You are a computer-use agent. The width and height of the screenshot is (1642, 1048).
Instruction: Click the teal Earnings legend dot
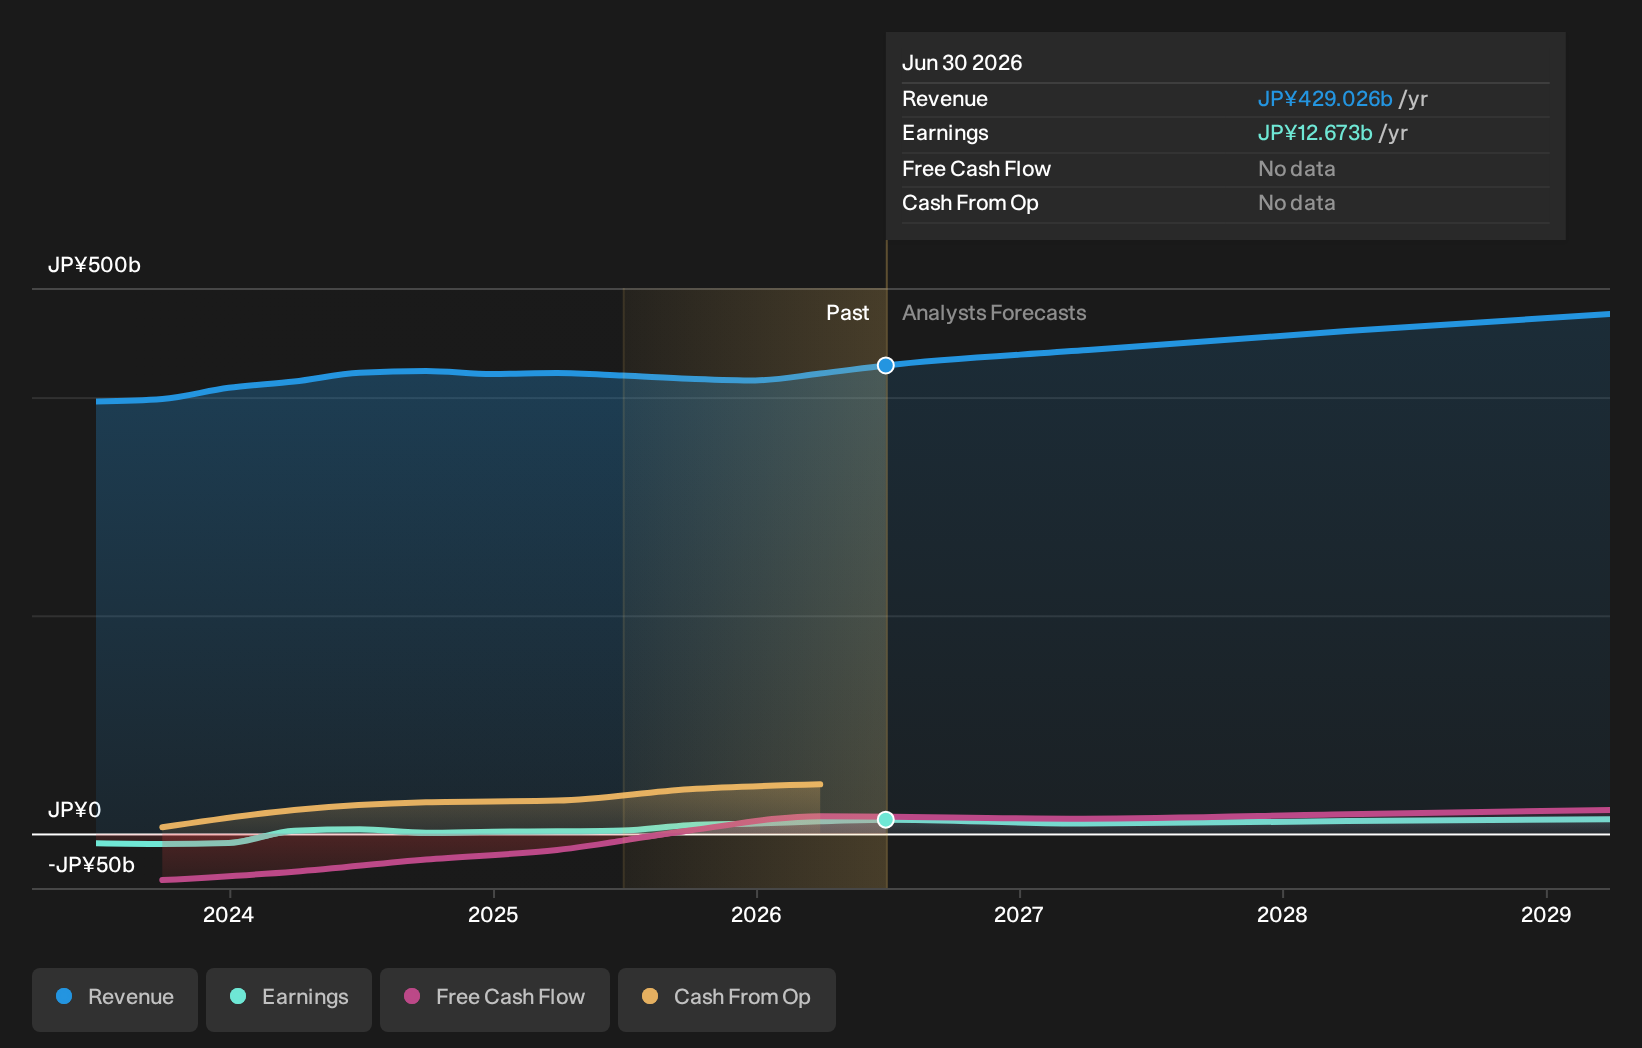(238, 997)
